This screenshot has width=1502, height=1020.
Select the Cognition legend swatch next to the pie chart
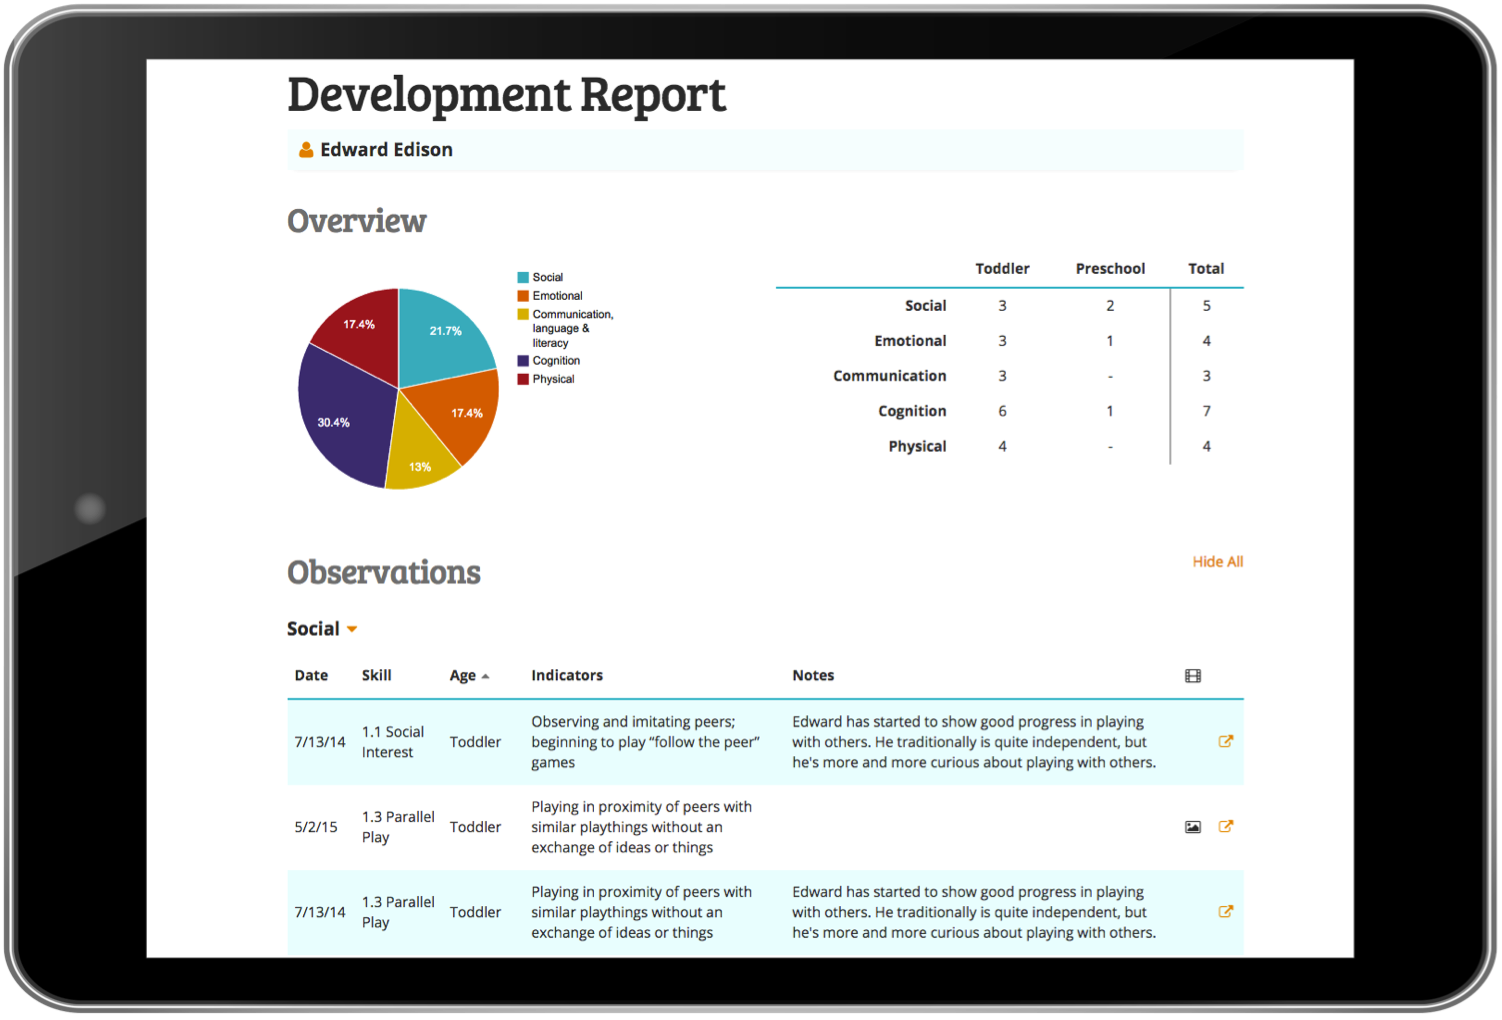pyautogui.click(x=523, y=360)
